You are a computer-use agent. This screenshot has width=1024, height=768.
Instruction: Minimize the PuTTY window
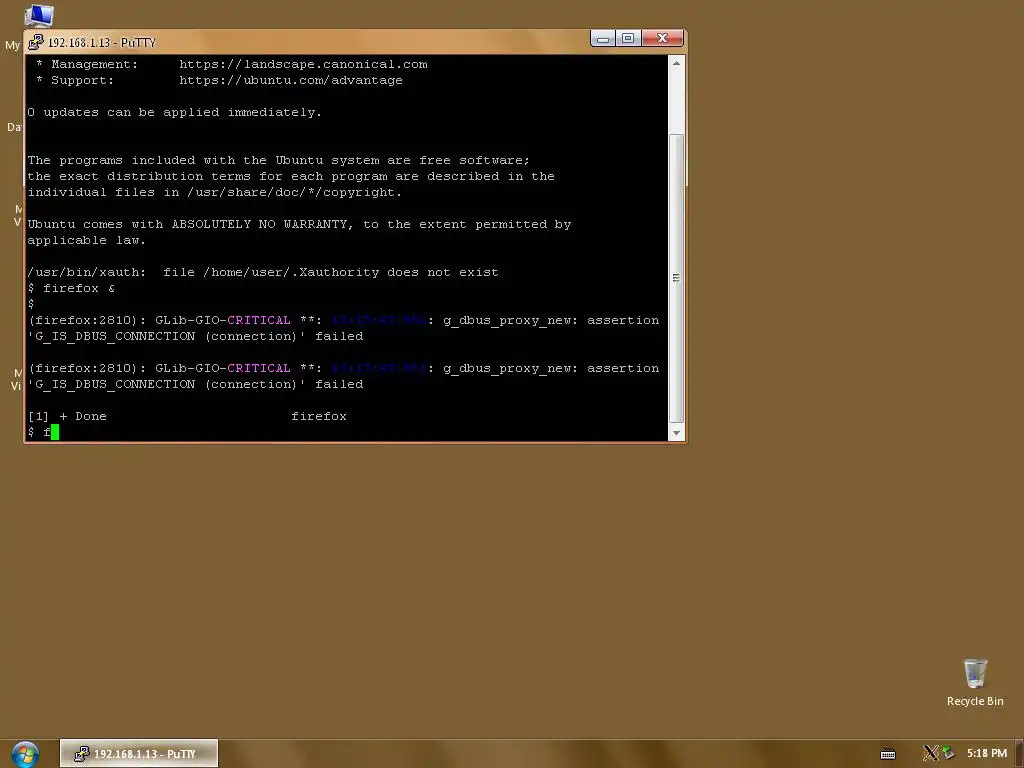603,39
